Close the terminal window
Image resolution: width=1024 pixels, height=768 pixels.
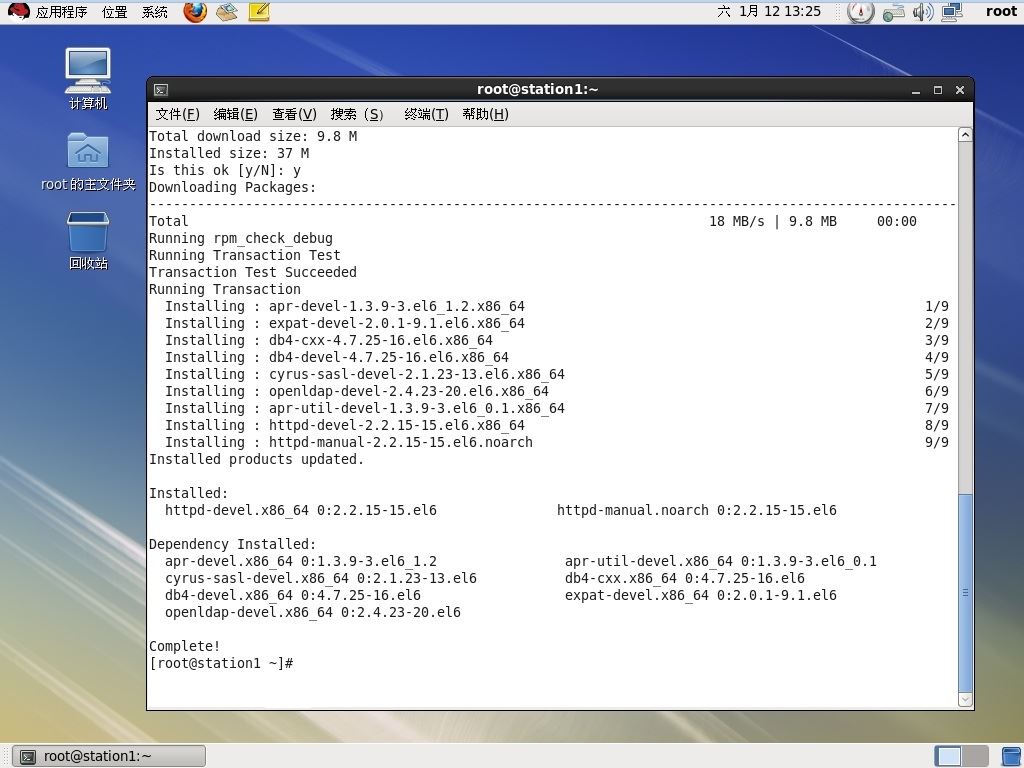[x=960, y=90]
